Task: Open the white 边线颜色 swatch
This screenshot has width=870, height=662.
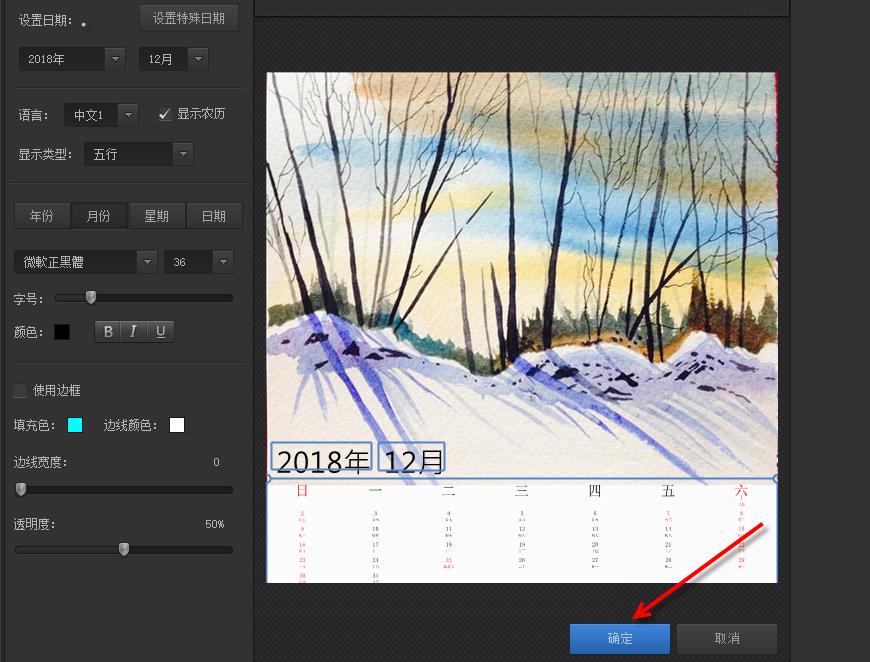Action: tap(177, 425)
